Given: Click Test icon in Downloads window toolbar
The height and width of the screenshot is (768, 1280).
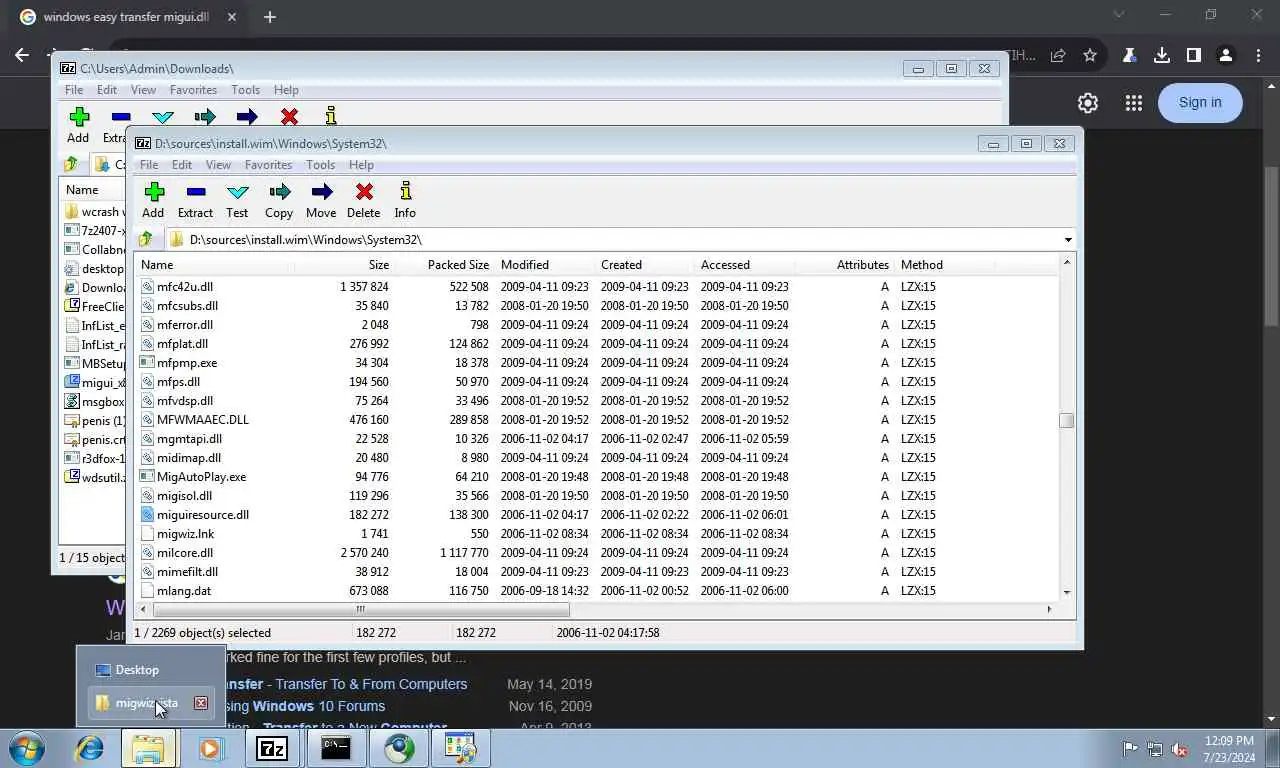Looking at the screenshot, I should (163, 116).
